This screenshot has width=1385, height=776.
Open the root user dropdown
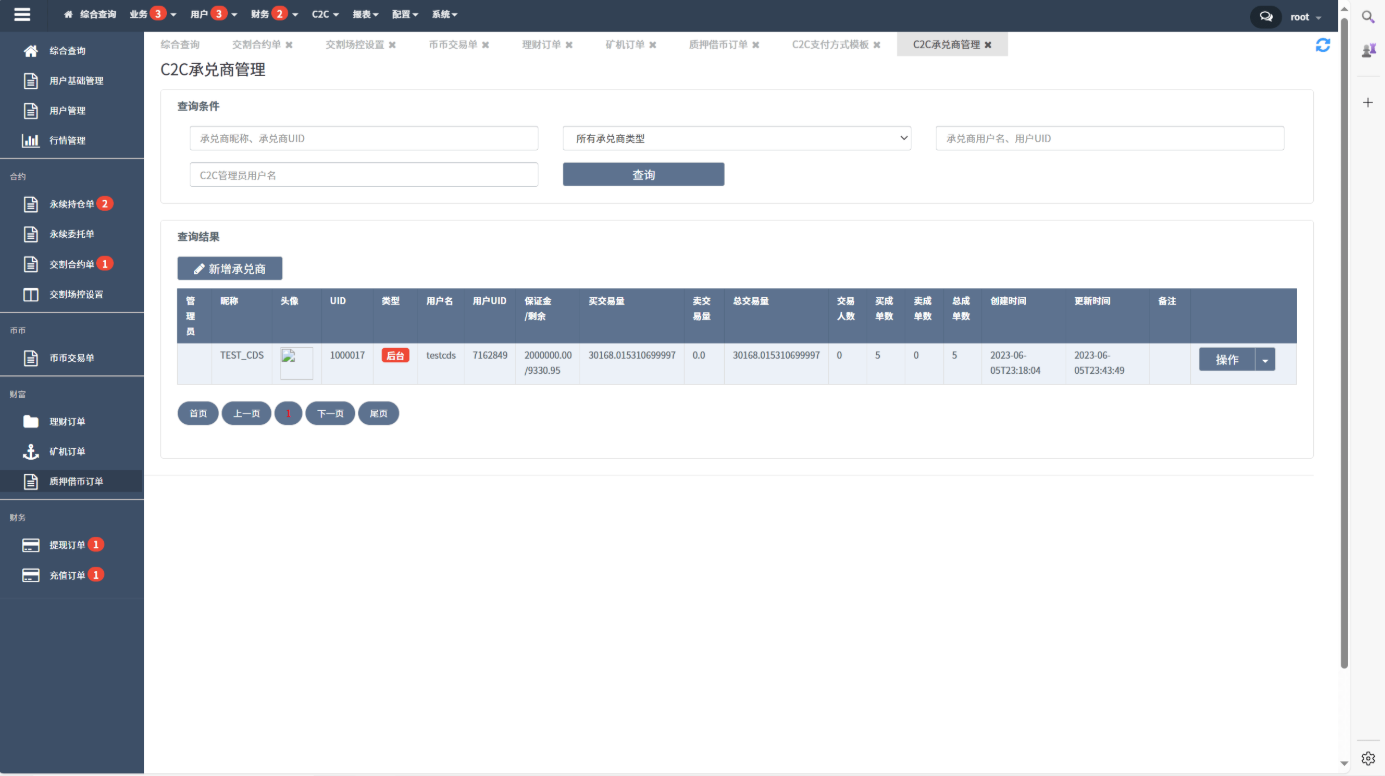pyautogui.click(x=1305, y=17)
